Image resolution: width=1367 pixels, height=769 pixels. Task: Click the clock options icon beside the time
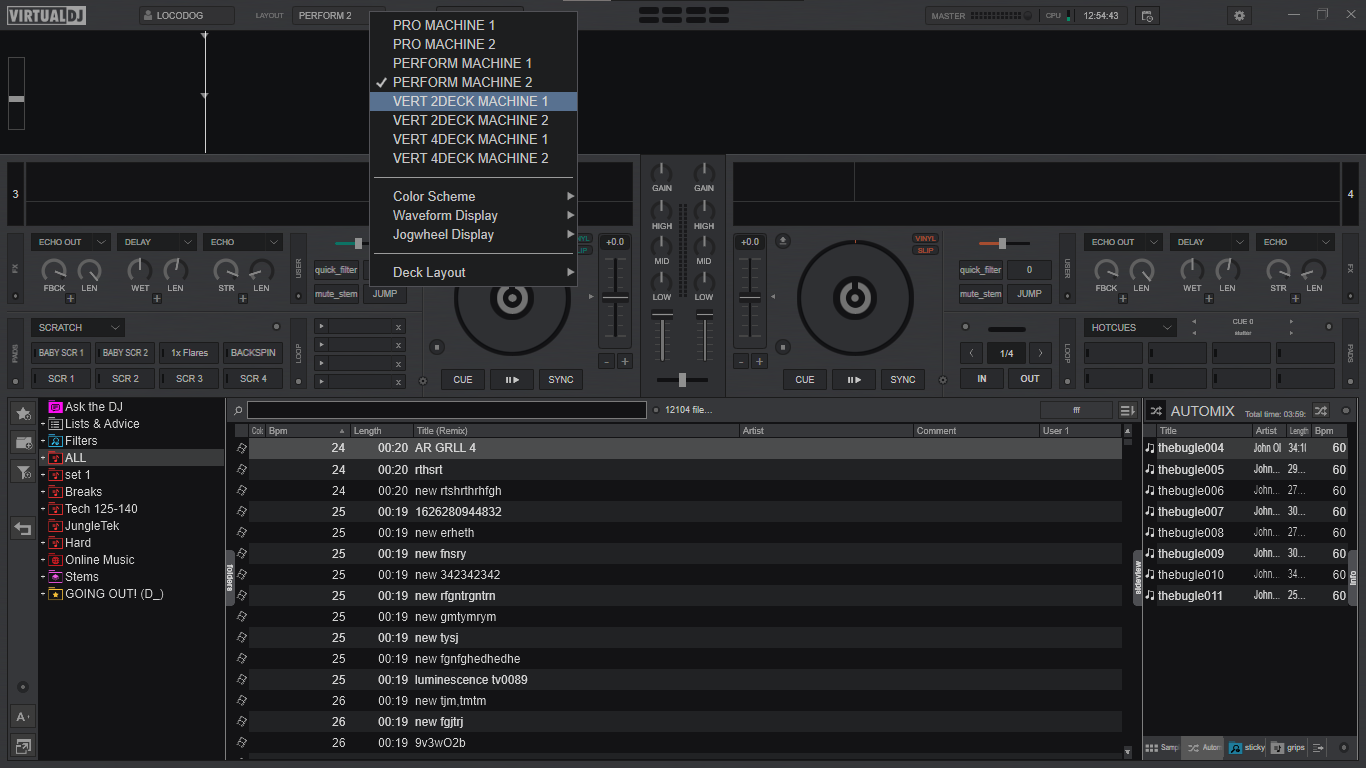click(x=1148, y=16)
